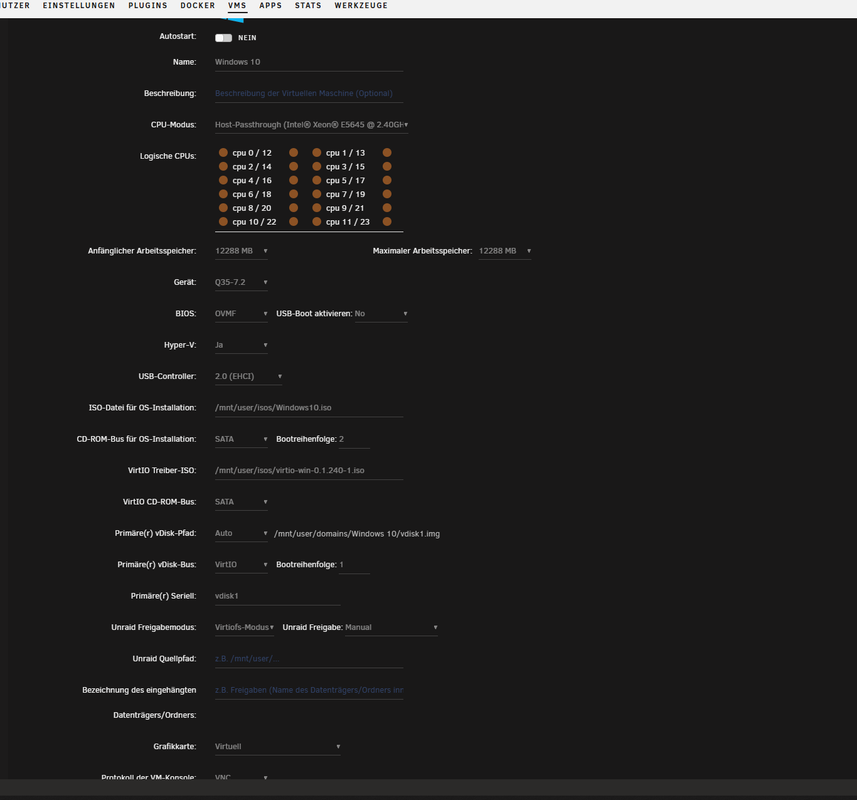Toggle the cpu 6 core checkbox

223,194
